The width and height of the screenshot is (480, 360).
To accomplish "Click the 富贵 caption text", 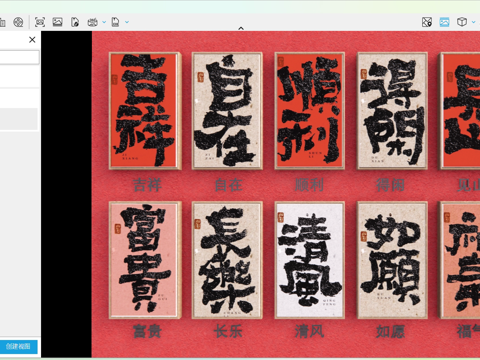I will tap(147, 331).
